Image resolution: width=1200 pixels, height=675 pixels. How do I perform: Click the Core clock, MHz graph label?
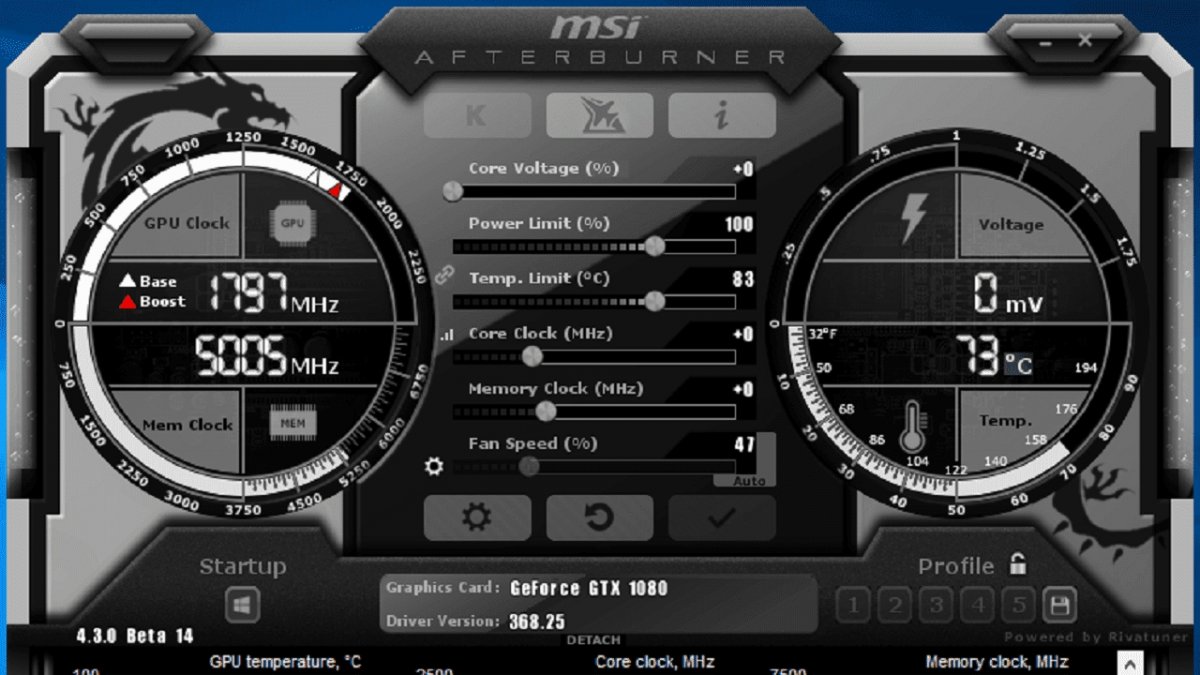(x=654, y=662)
